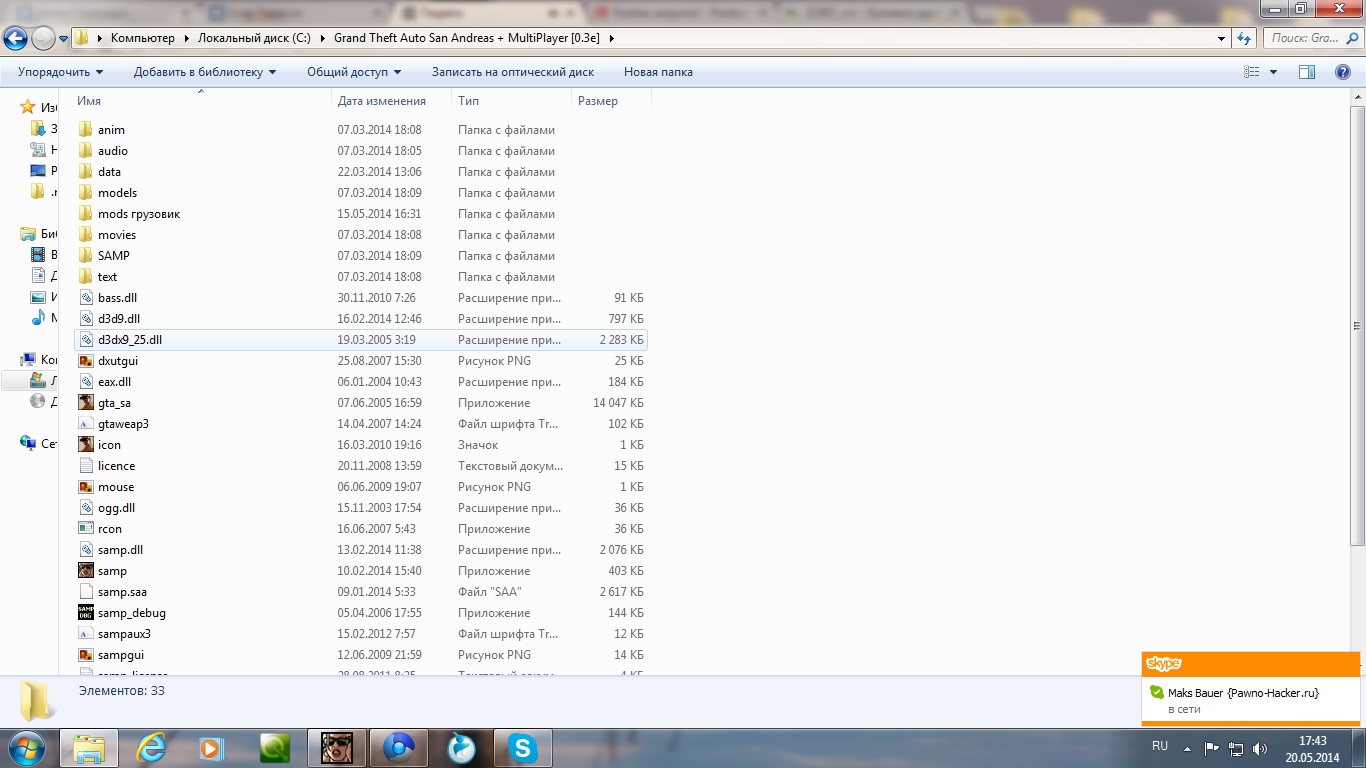Sort files by the Имя column header
The height and width of the screenshot is (768, 1366).
[x=89, y=101]
